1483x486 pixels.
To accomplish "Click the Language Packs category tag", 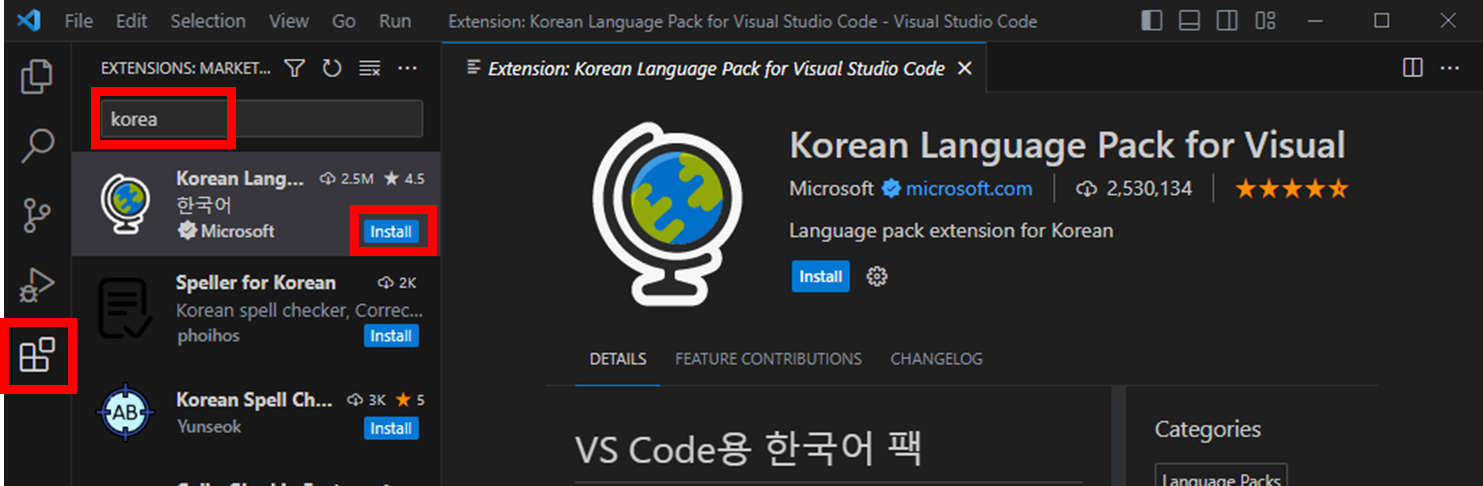I will [1220, 476].
